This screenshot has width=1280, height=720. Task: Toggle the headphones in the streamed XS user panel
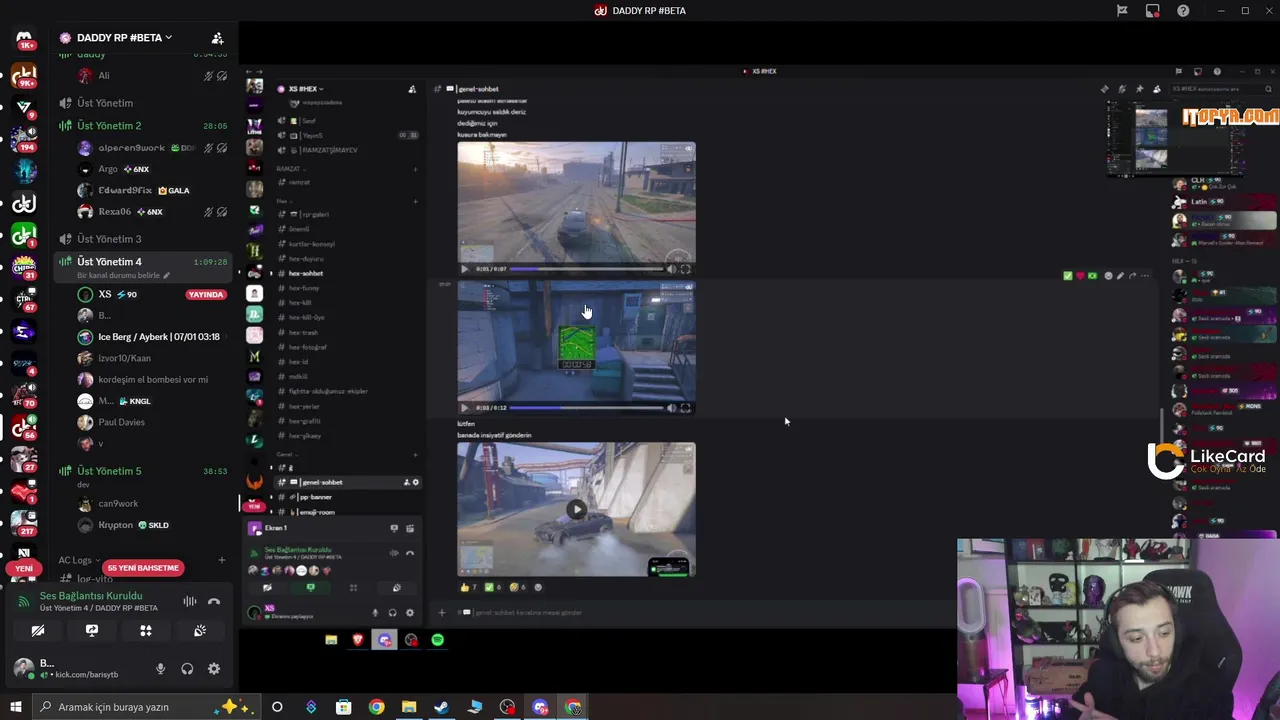(x=392, y=613)
